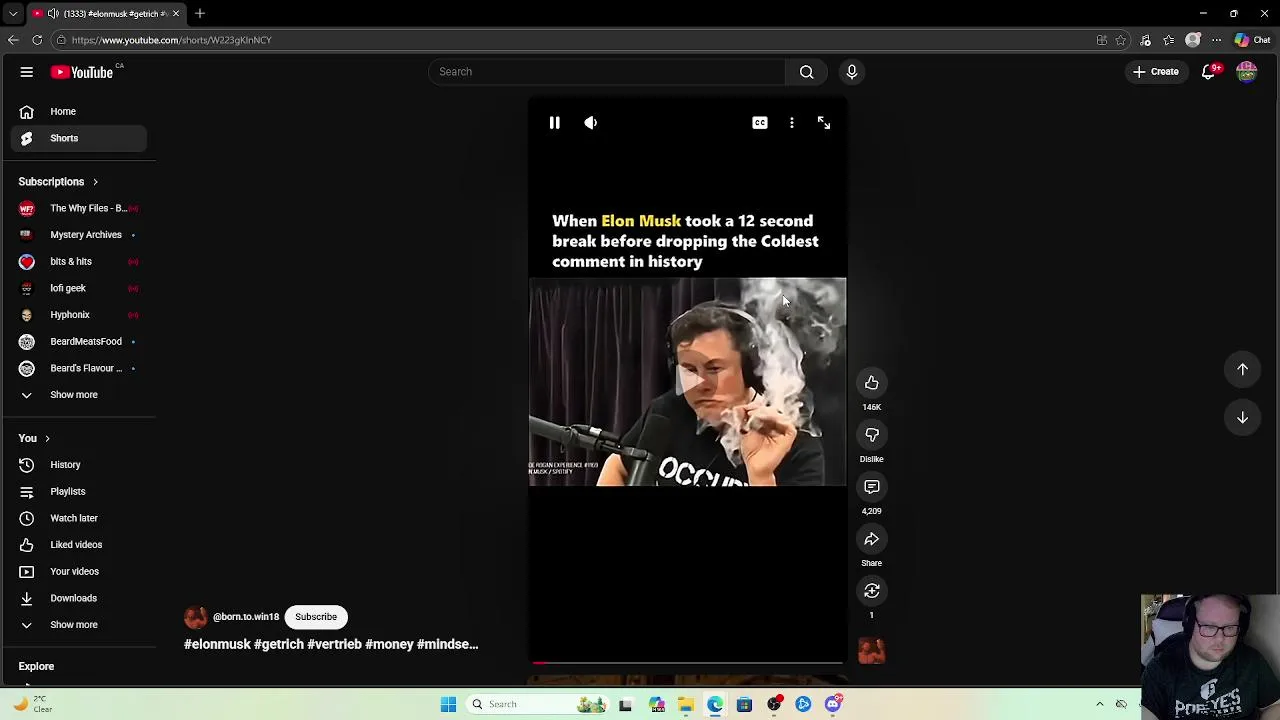
Task: Open lofi geek channel
Action: 79,288
